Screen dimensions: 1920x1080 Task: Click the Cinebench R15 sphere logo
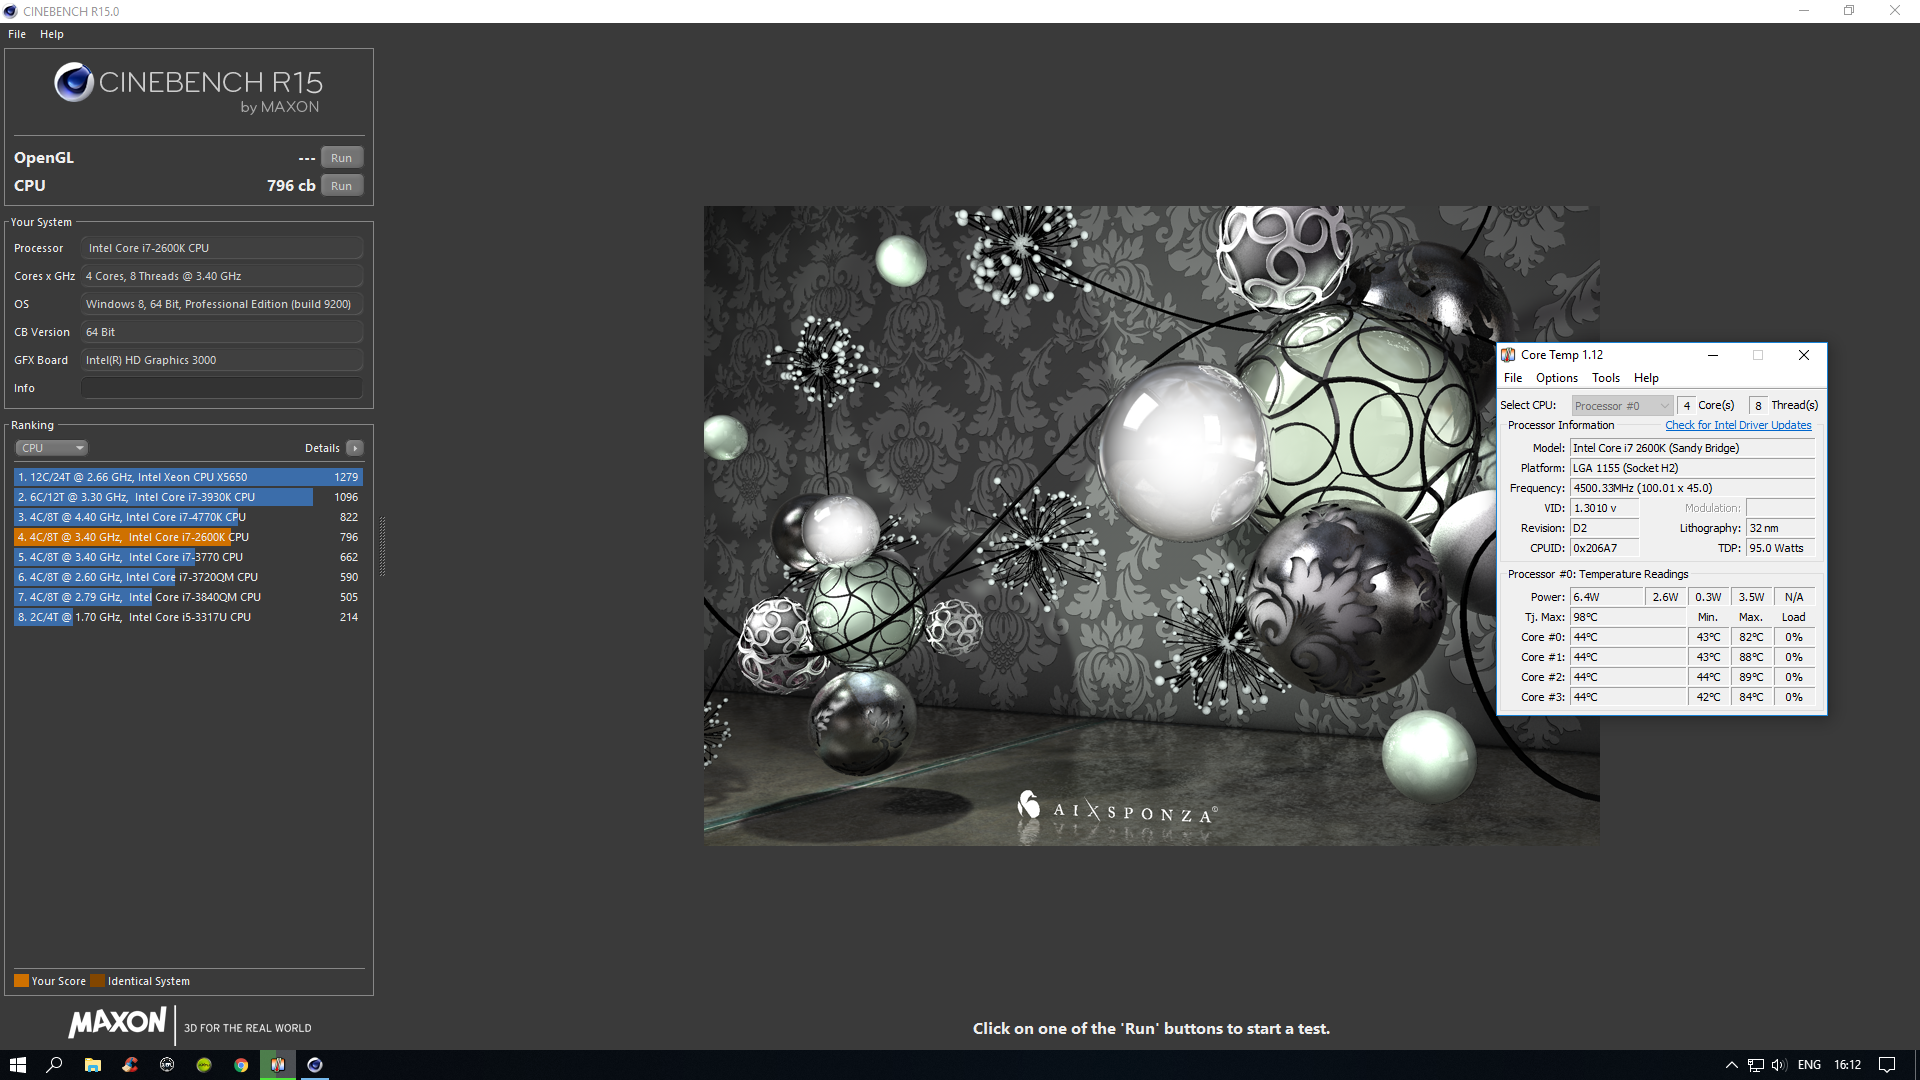point(74,82)
